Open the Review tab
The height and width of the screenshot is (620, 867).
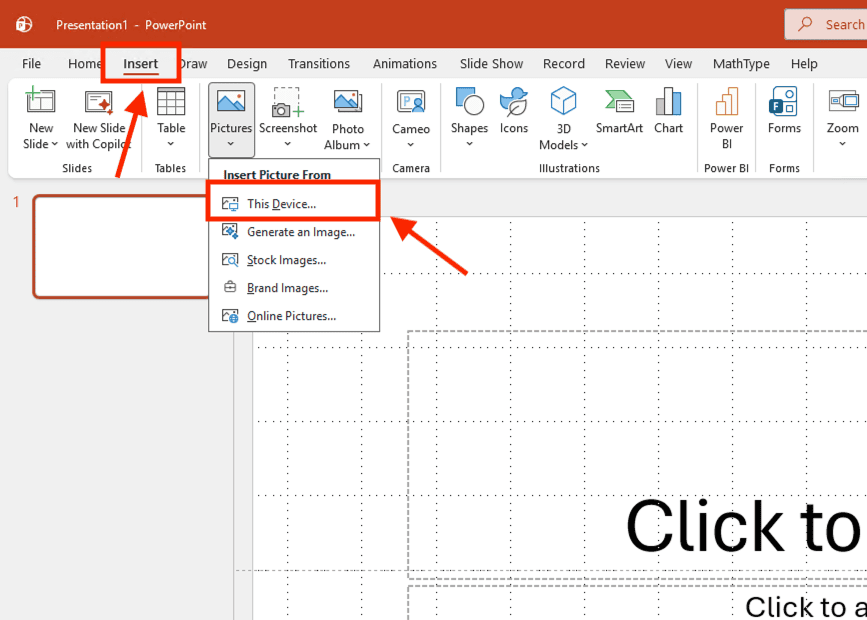tap(625, 64)
